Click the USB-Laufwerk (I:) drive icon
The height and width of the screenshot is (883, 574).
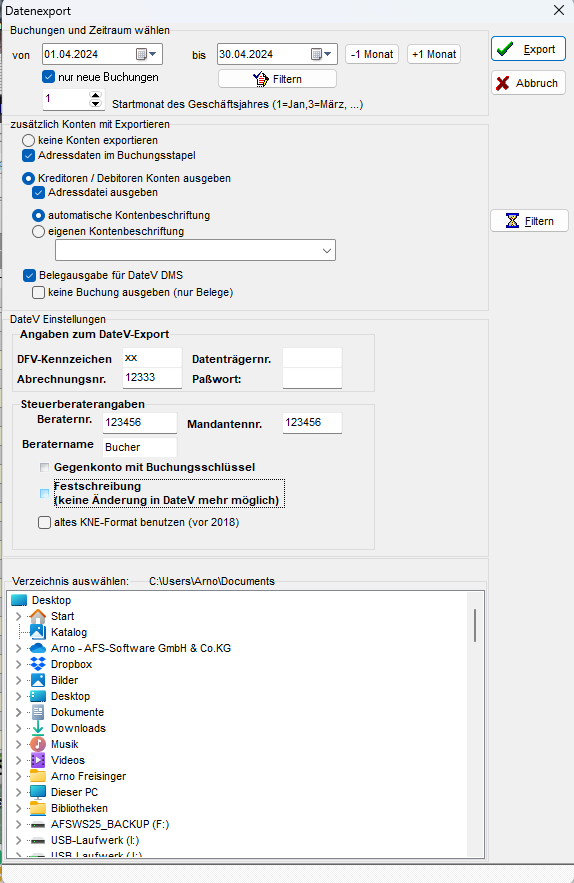pyautogui.click(x=38, y=840)
